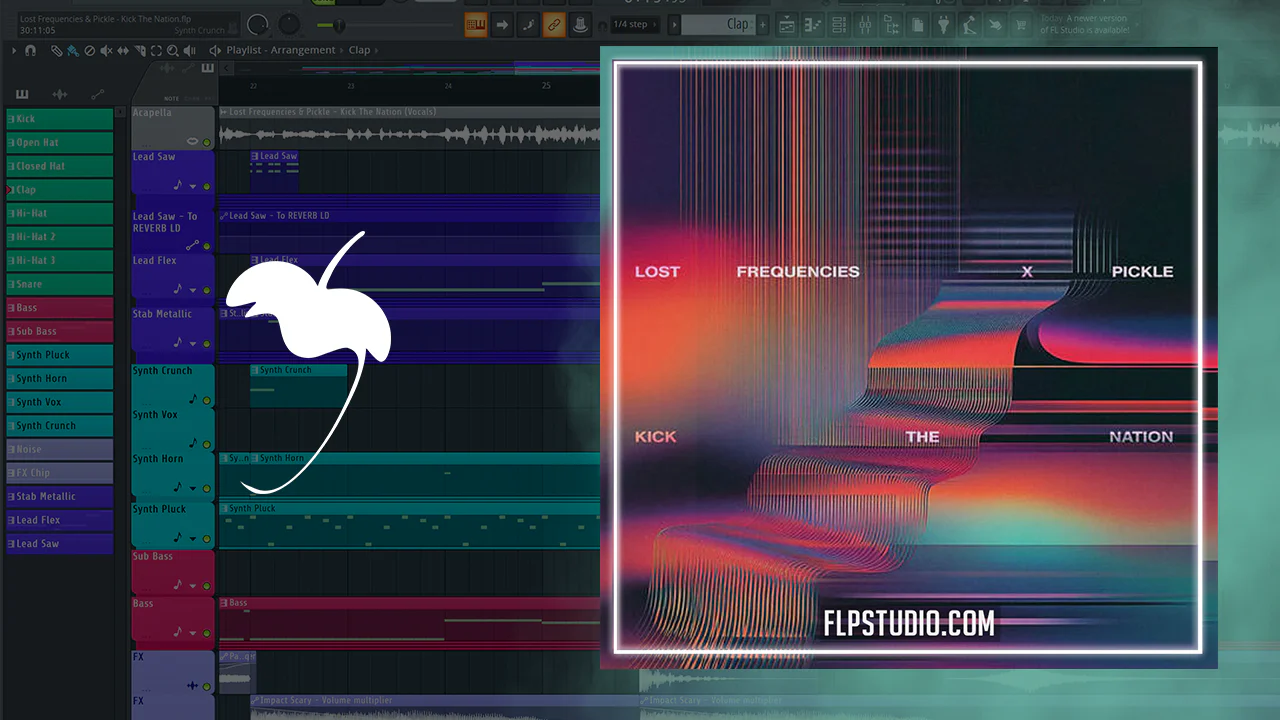Show automation clips in picker panel
This screenshot has width=1280, height=720.
click(97, 94)
